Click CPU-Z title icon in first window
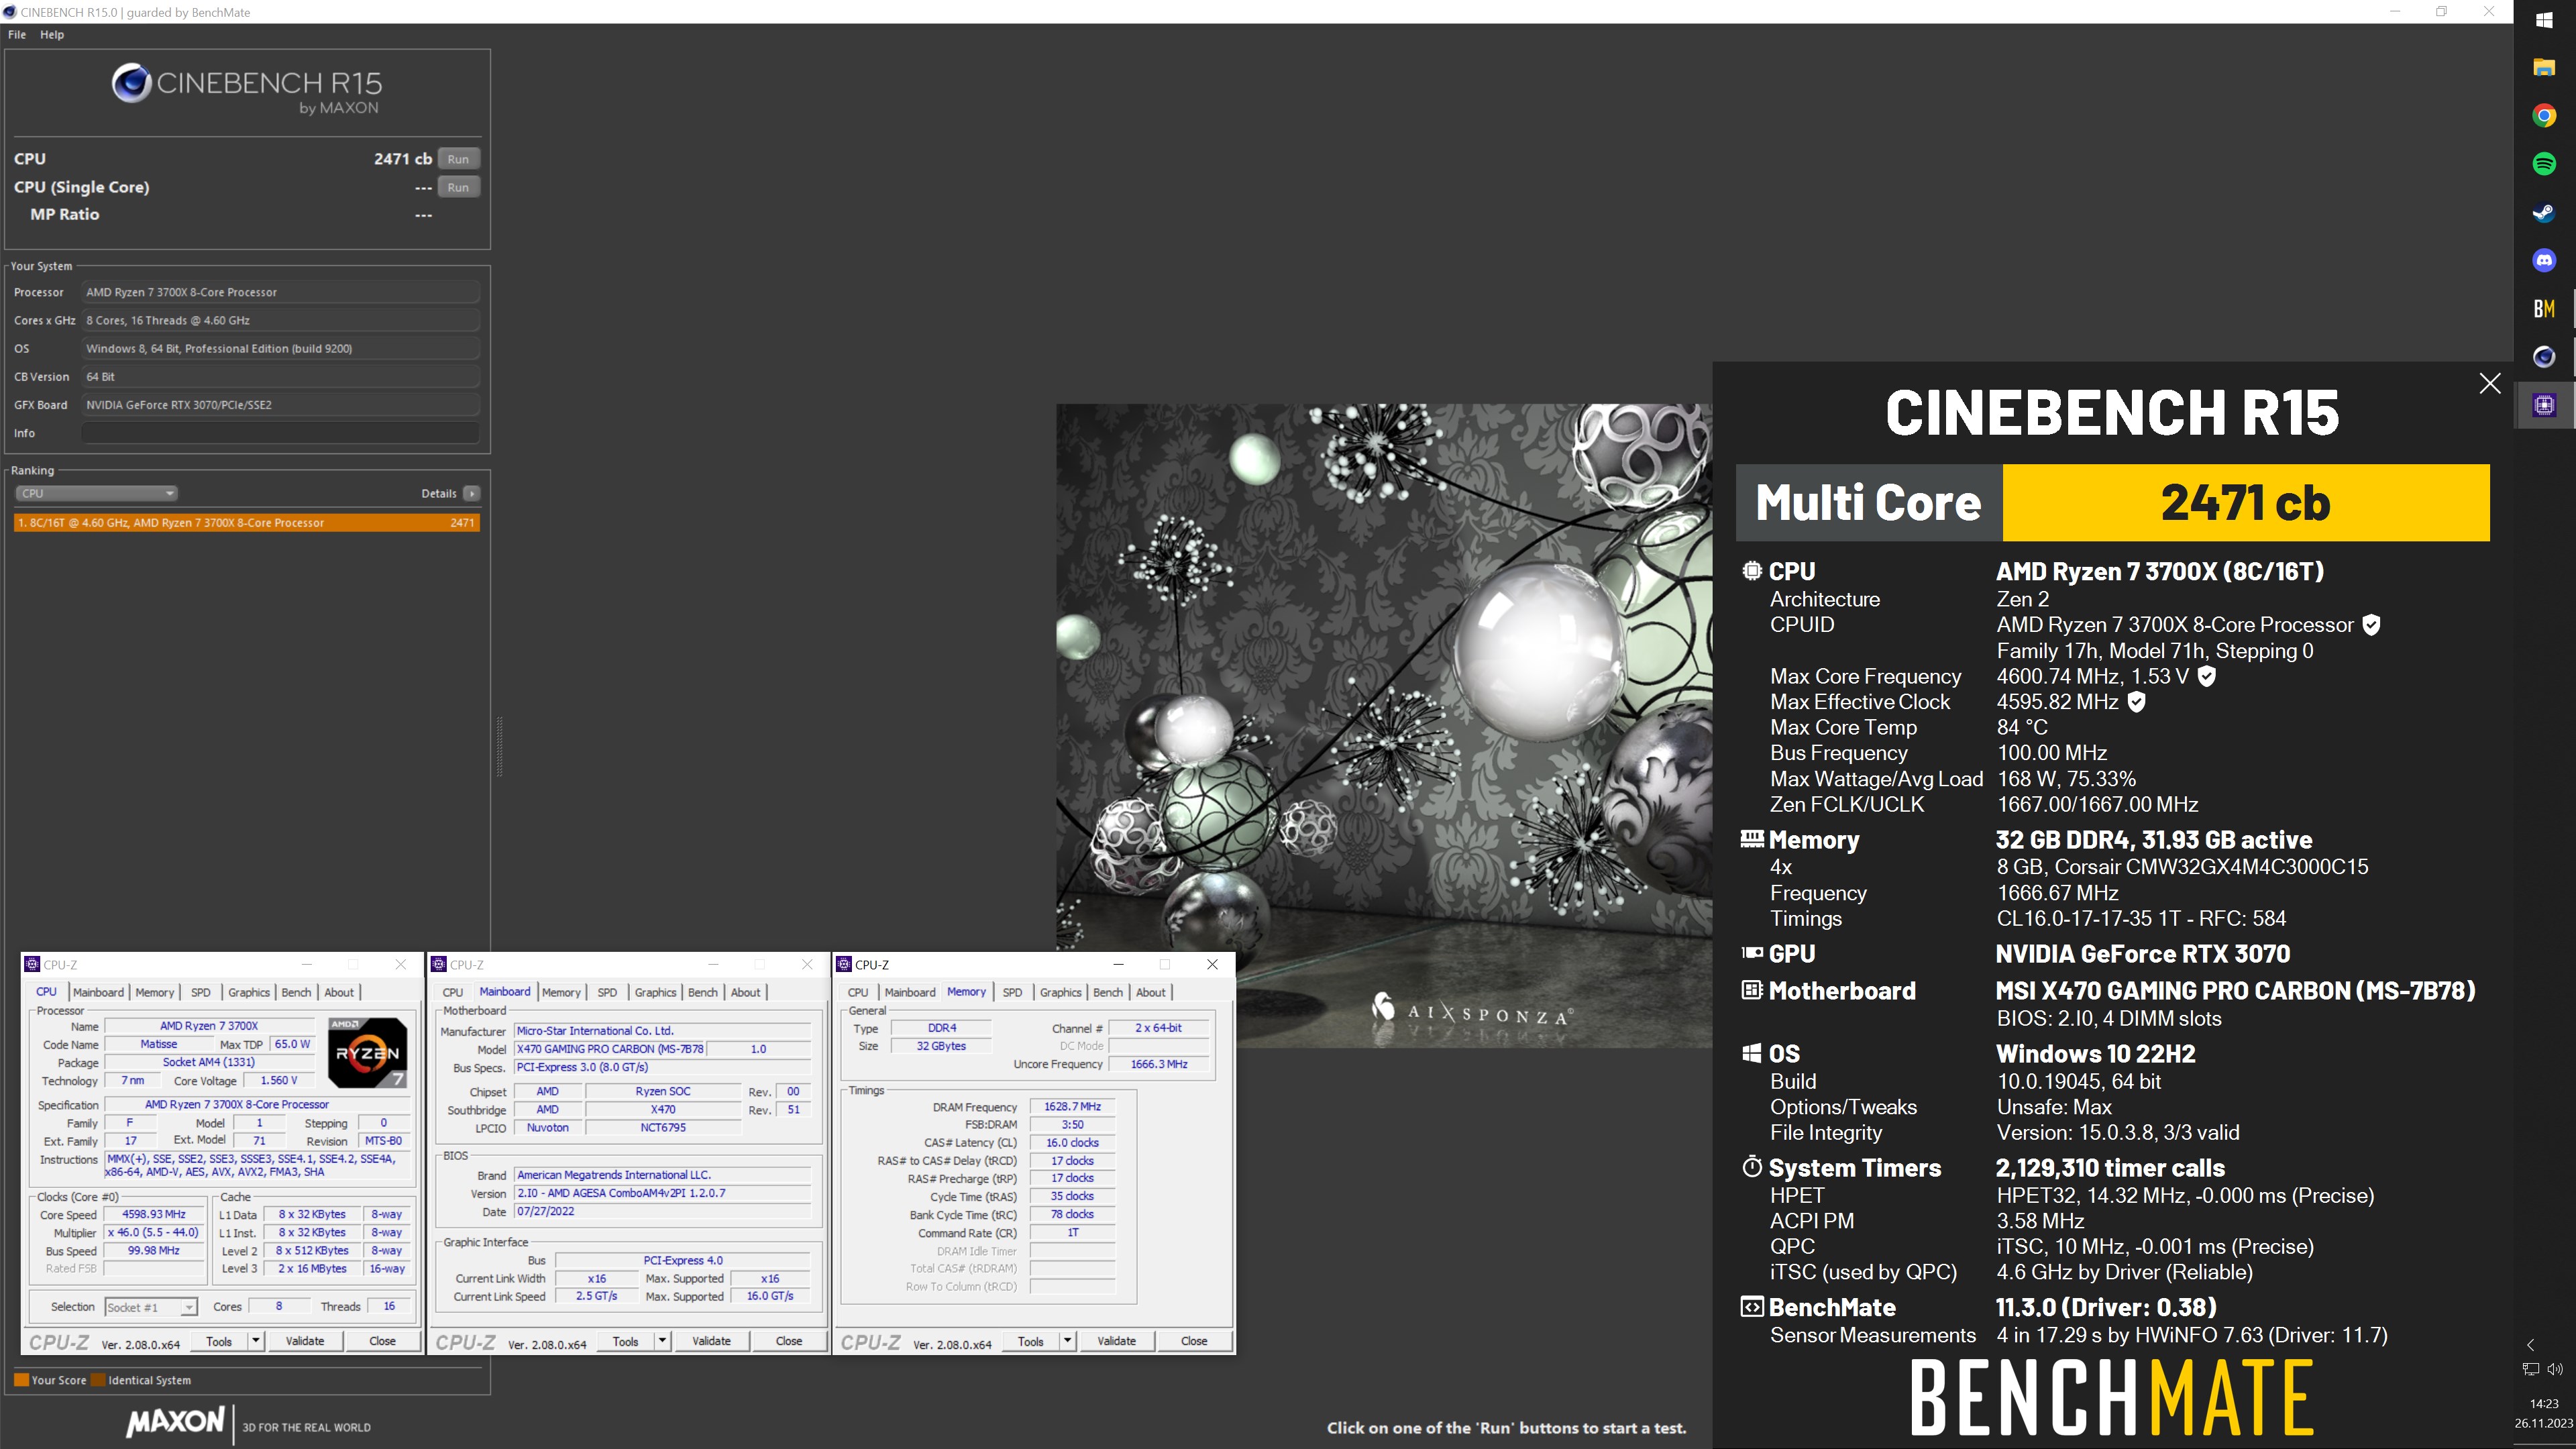The height and width of the screenshot is (1449, 2576). click(x=32, y=964)
